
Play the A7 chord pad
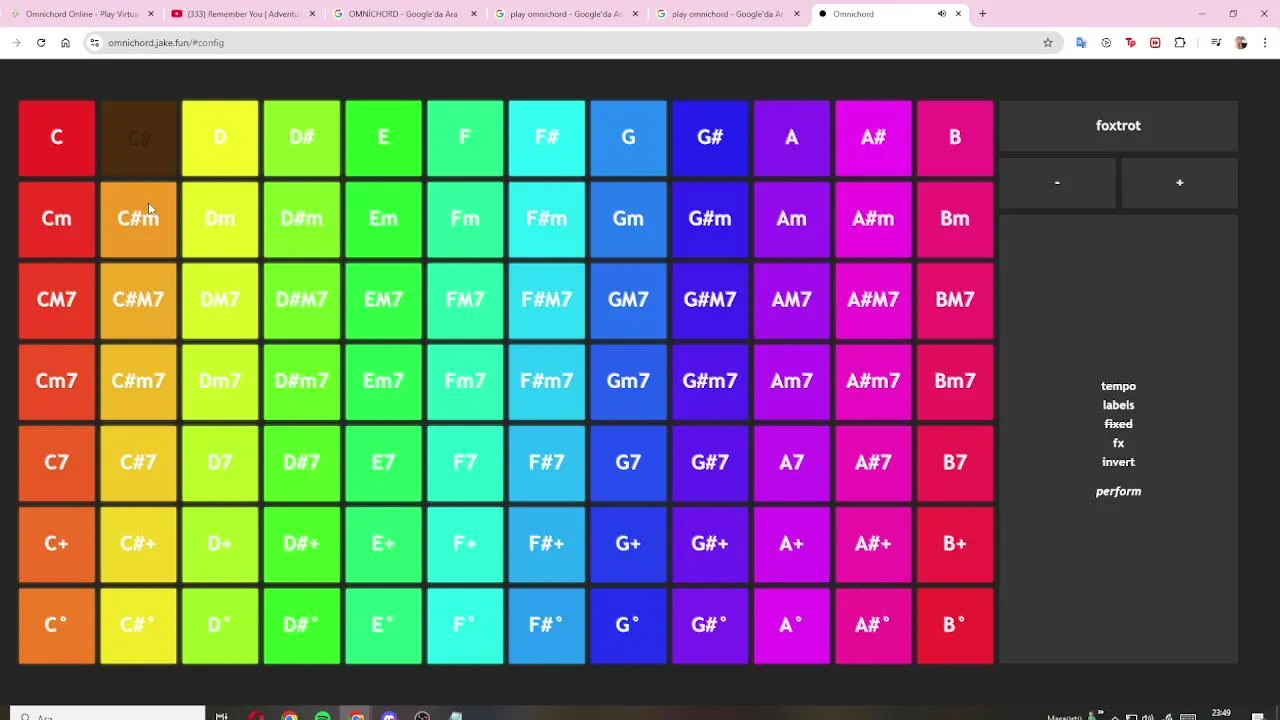click(791, 462)
